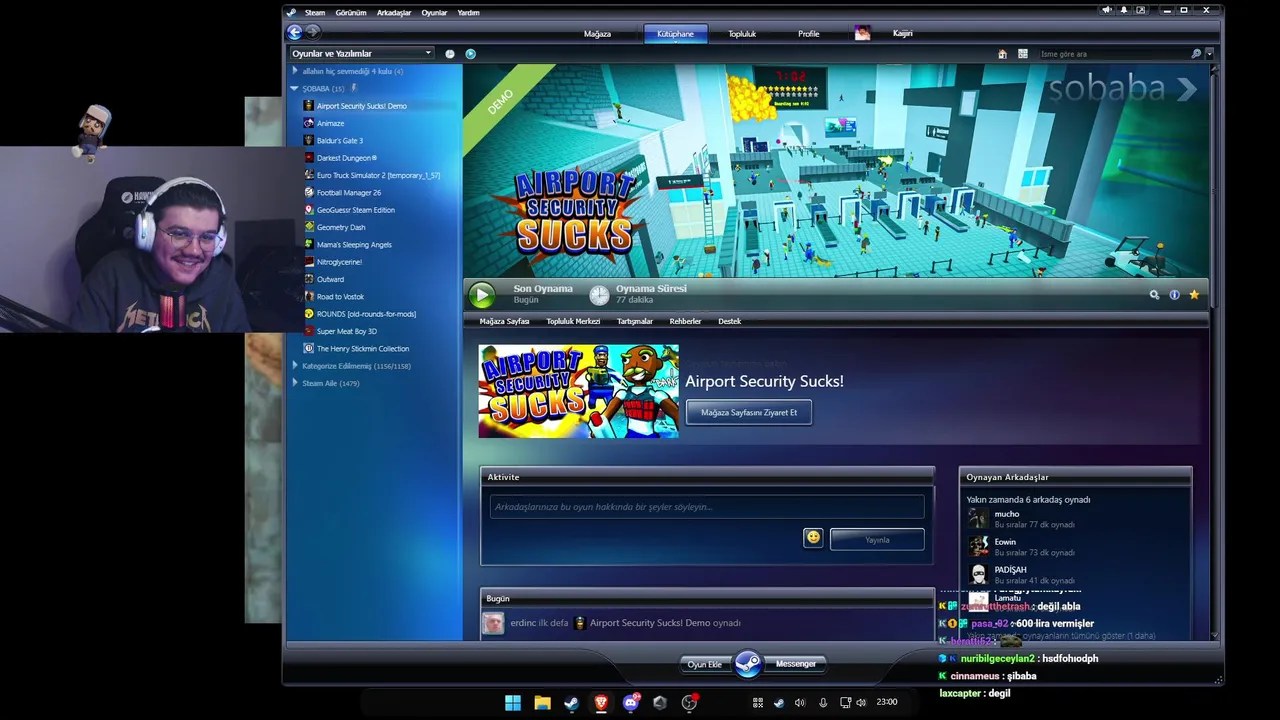Click the 'Oyun Ekle' button
This screenshot has width=1280, height=720.
[x=704, y=664]
